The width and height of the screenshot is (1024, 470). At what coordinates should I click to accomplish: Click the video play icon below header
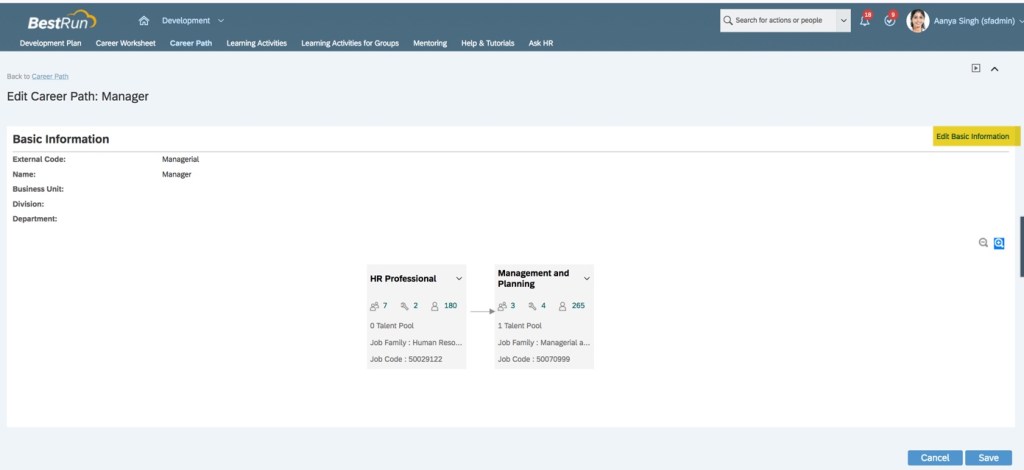pos(976,68)
